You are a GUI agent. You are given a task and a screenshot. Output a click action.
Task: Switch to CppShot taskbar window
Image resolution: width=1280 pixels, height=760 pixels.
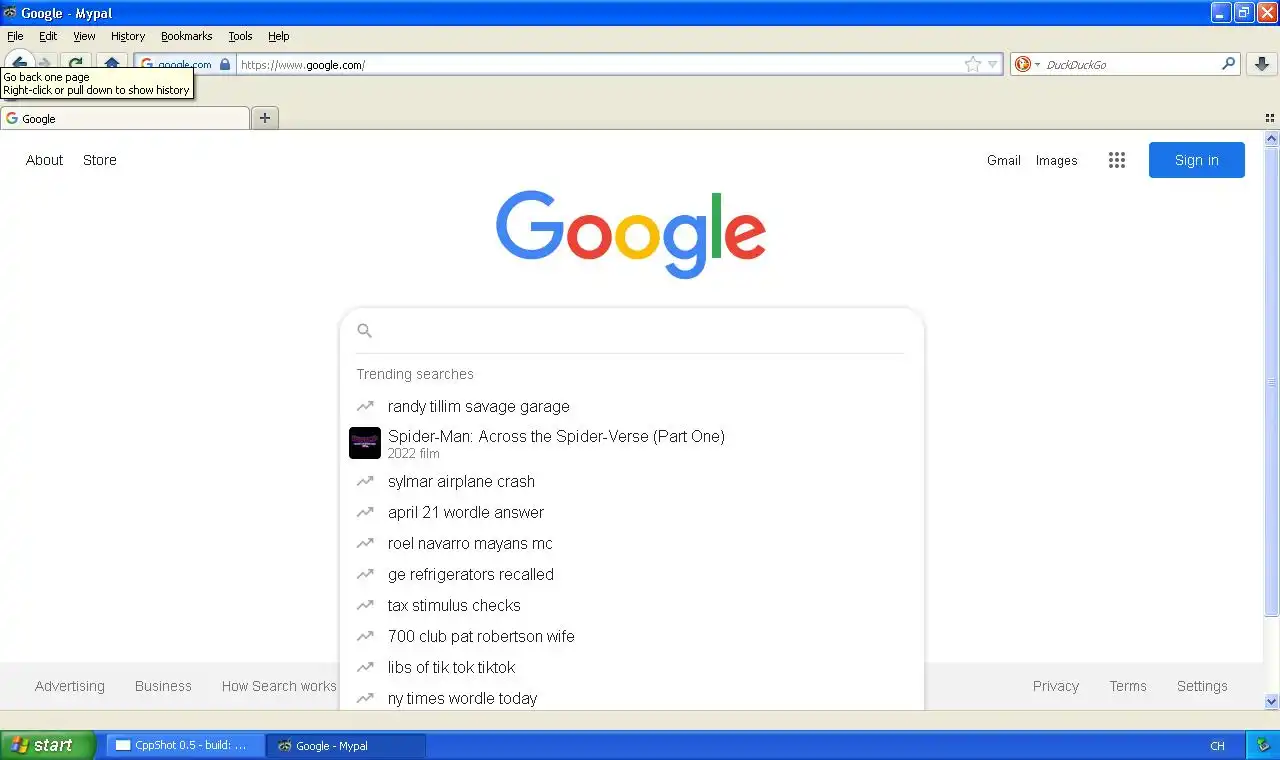(185, 745)
